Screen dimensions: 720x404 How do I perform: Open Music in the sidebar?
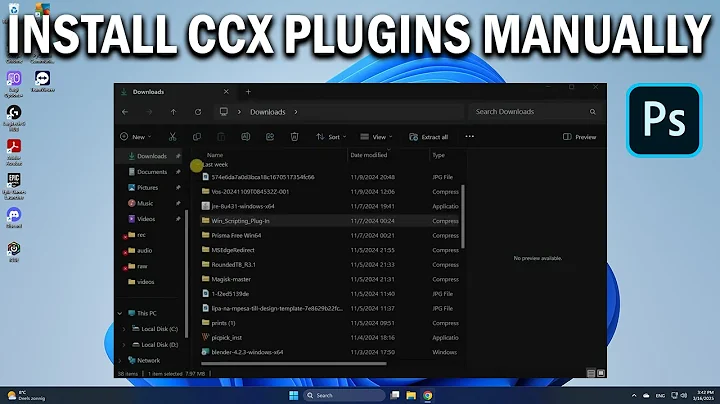141,203
